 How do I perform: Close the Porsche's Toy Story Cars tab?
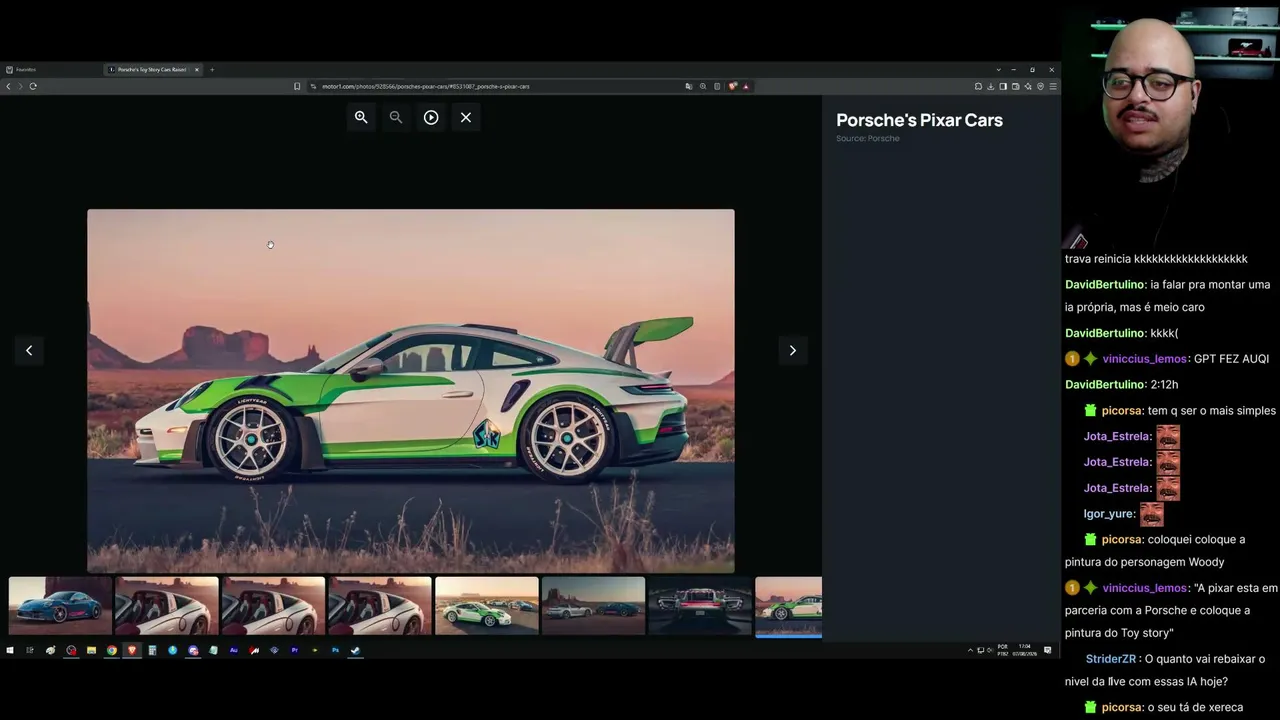(197, 70)
